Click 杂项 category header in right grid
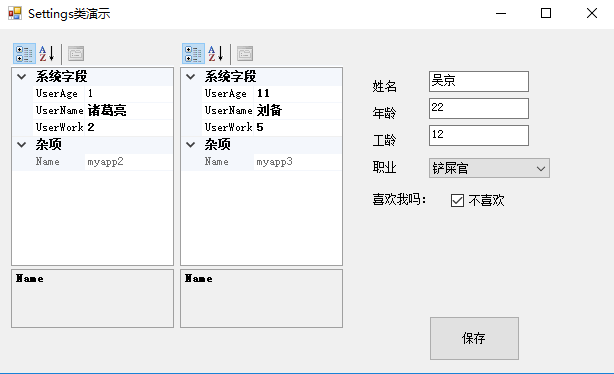The width and height of the screenshot is (614, 374). [217, 145]
